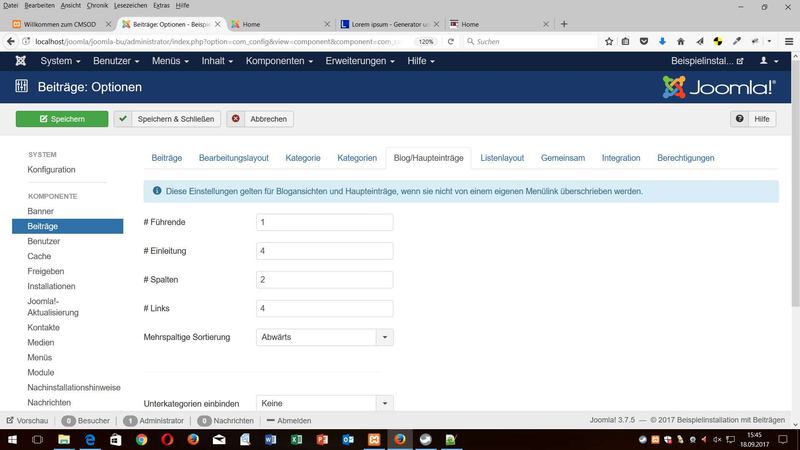Open Unterkategorien einbinden dropdown
This screenshot has width=800, height=450.
pyautogui.click(x=324, y=403)
